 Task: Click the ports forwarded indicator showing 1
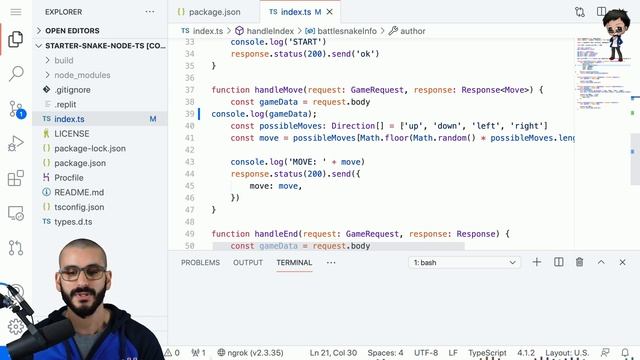198,352
